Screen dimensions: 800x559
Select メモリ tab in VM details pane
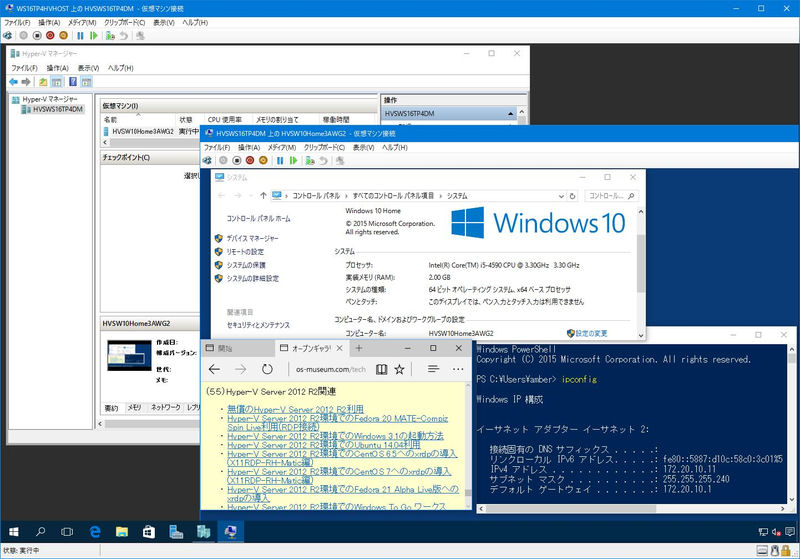[x=134, y=408]
